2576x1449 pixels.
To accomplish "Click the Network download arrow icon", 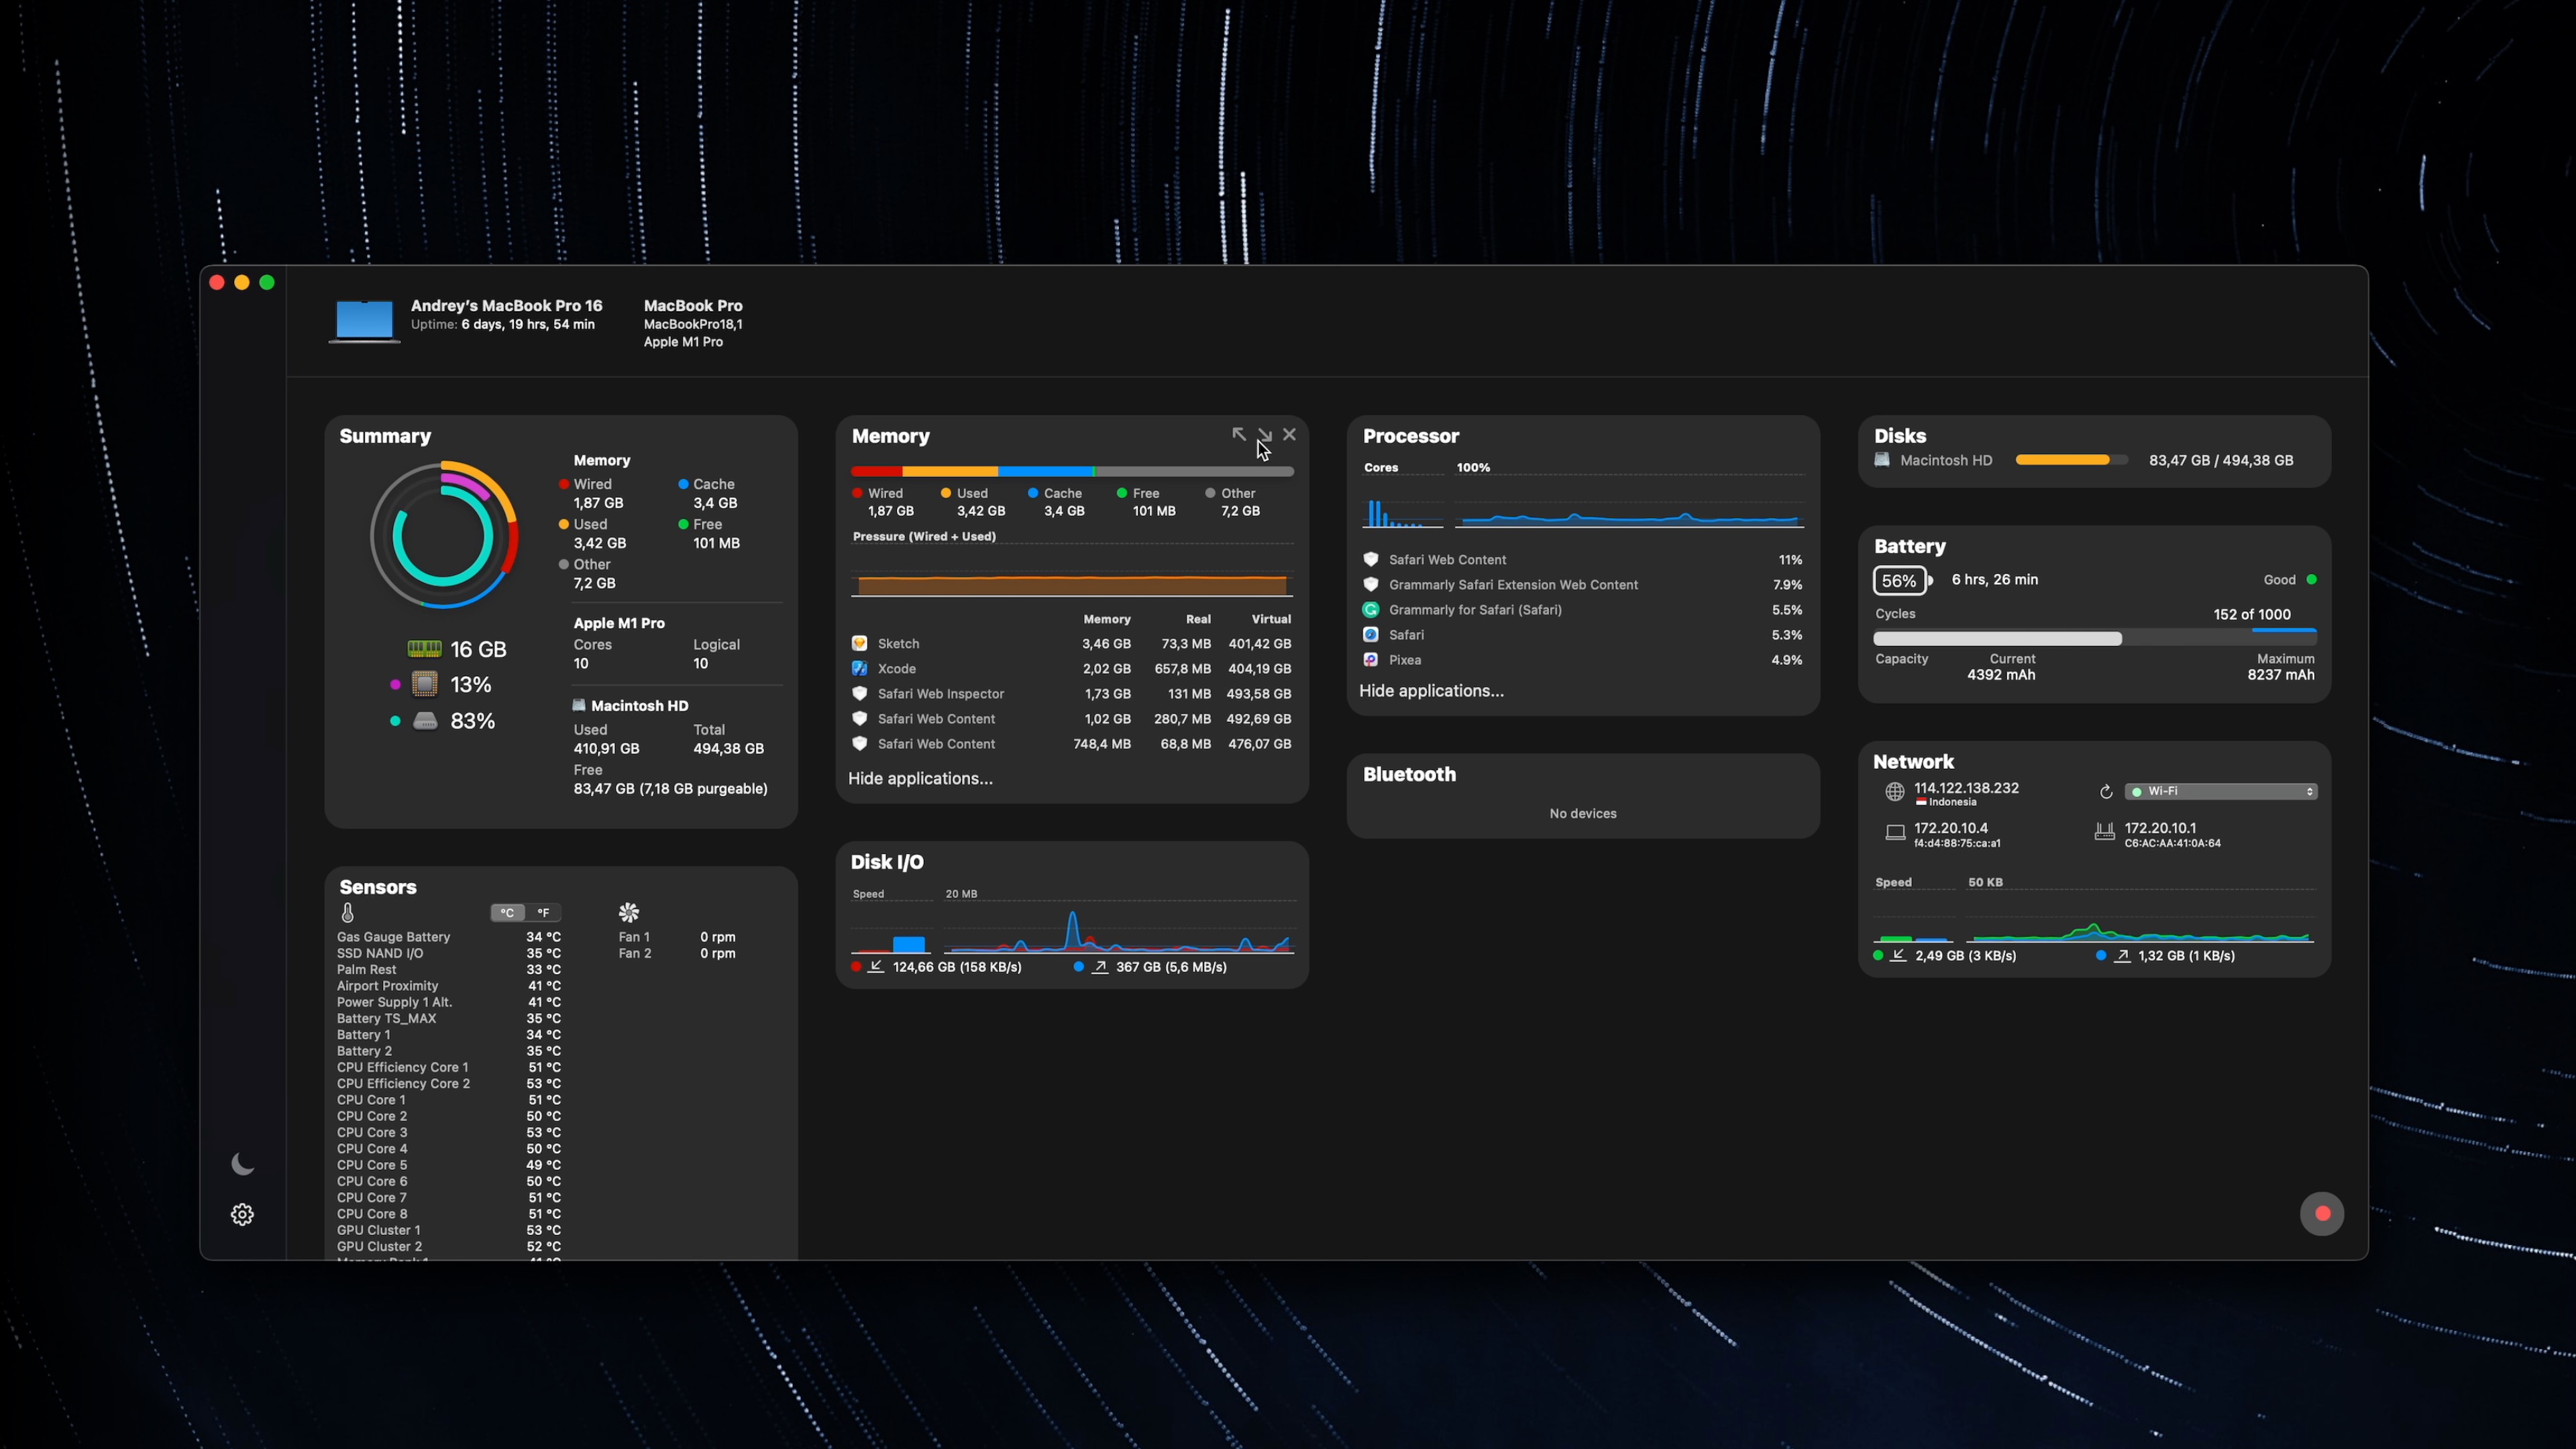I will [x=1898, y=955].
